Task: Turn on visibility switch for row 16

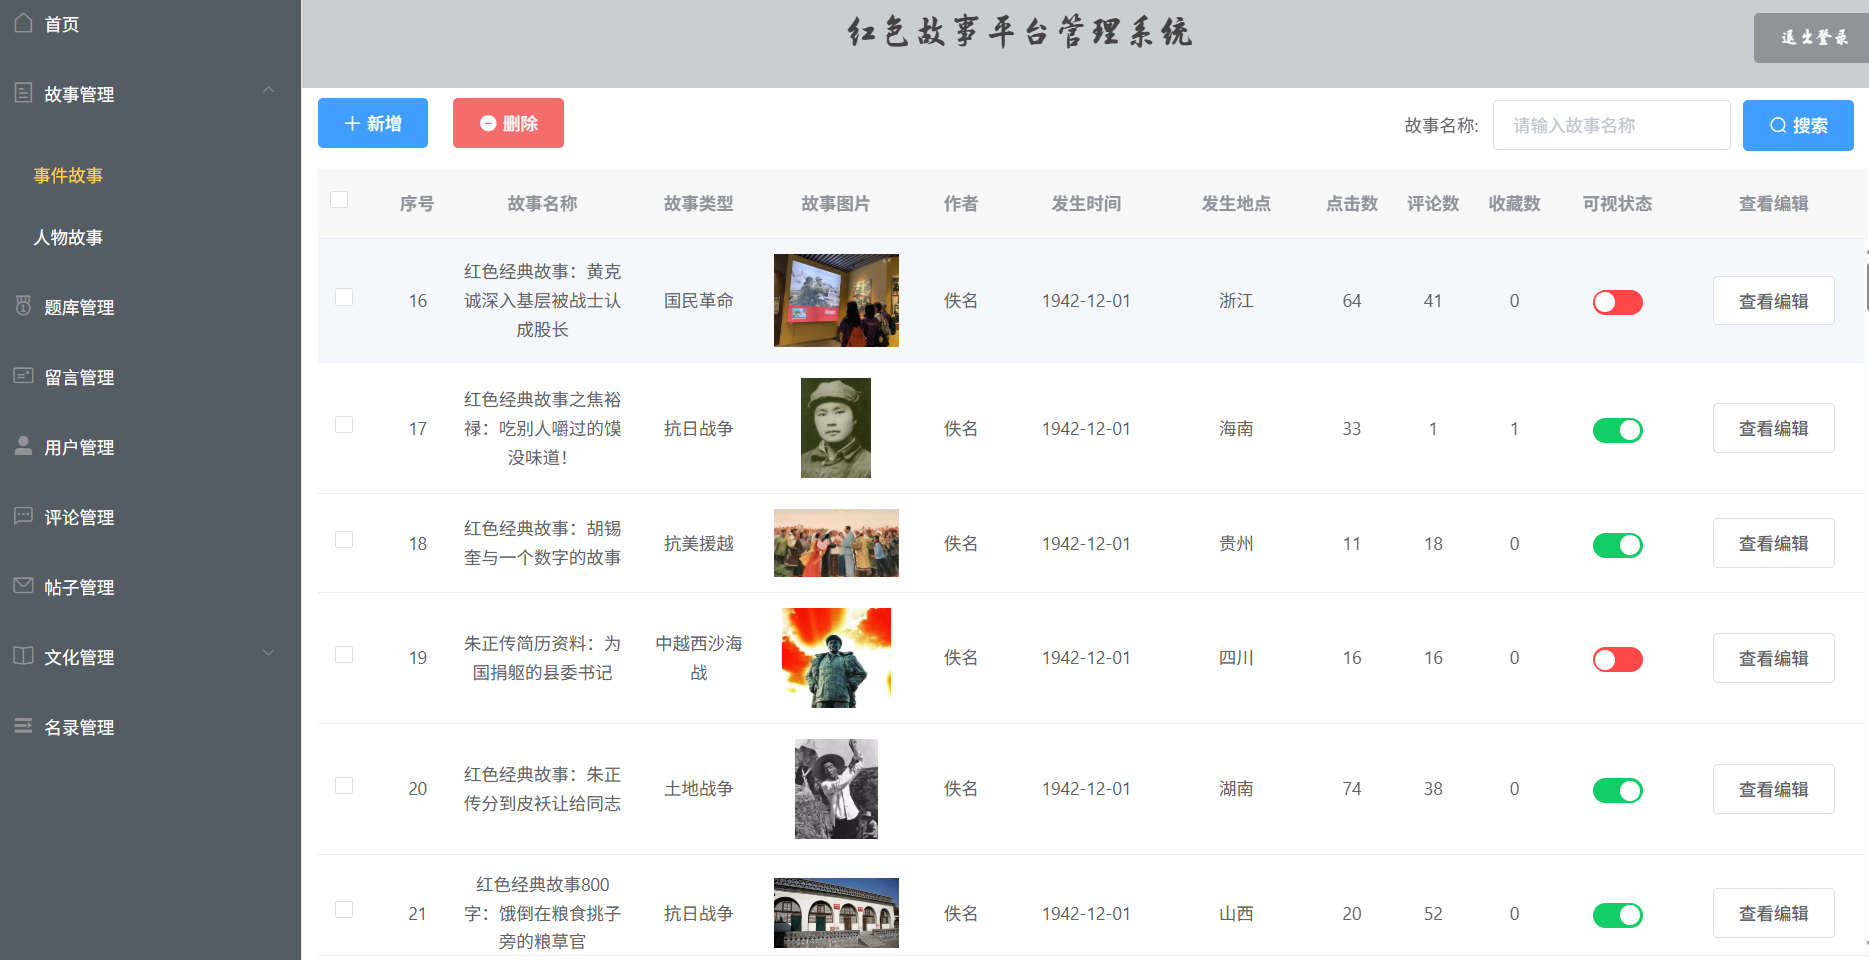Action: [1617, 302]
